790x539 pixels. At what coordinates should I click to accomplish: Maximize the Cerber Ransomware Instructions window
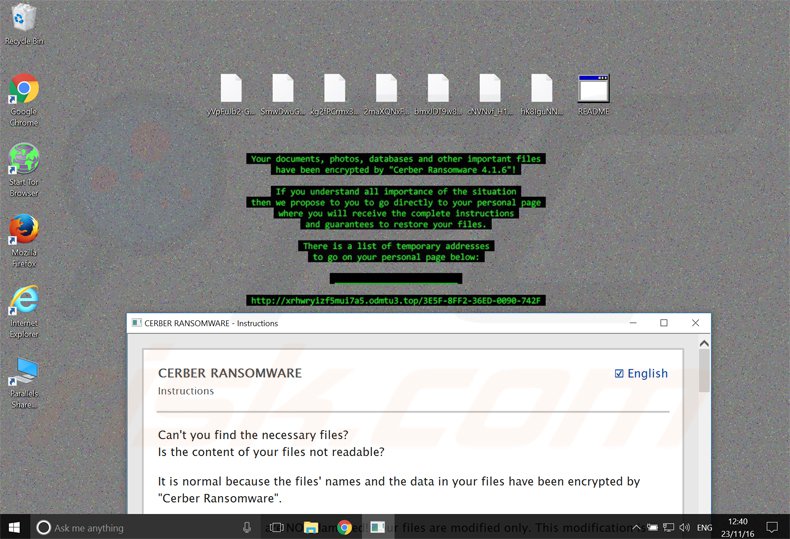point(663,323)
